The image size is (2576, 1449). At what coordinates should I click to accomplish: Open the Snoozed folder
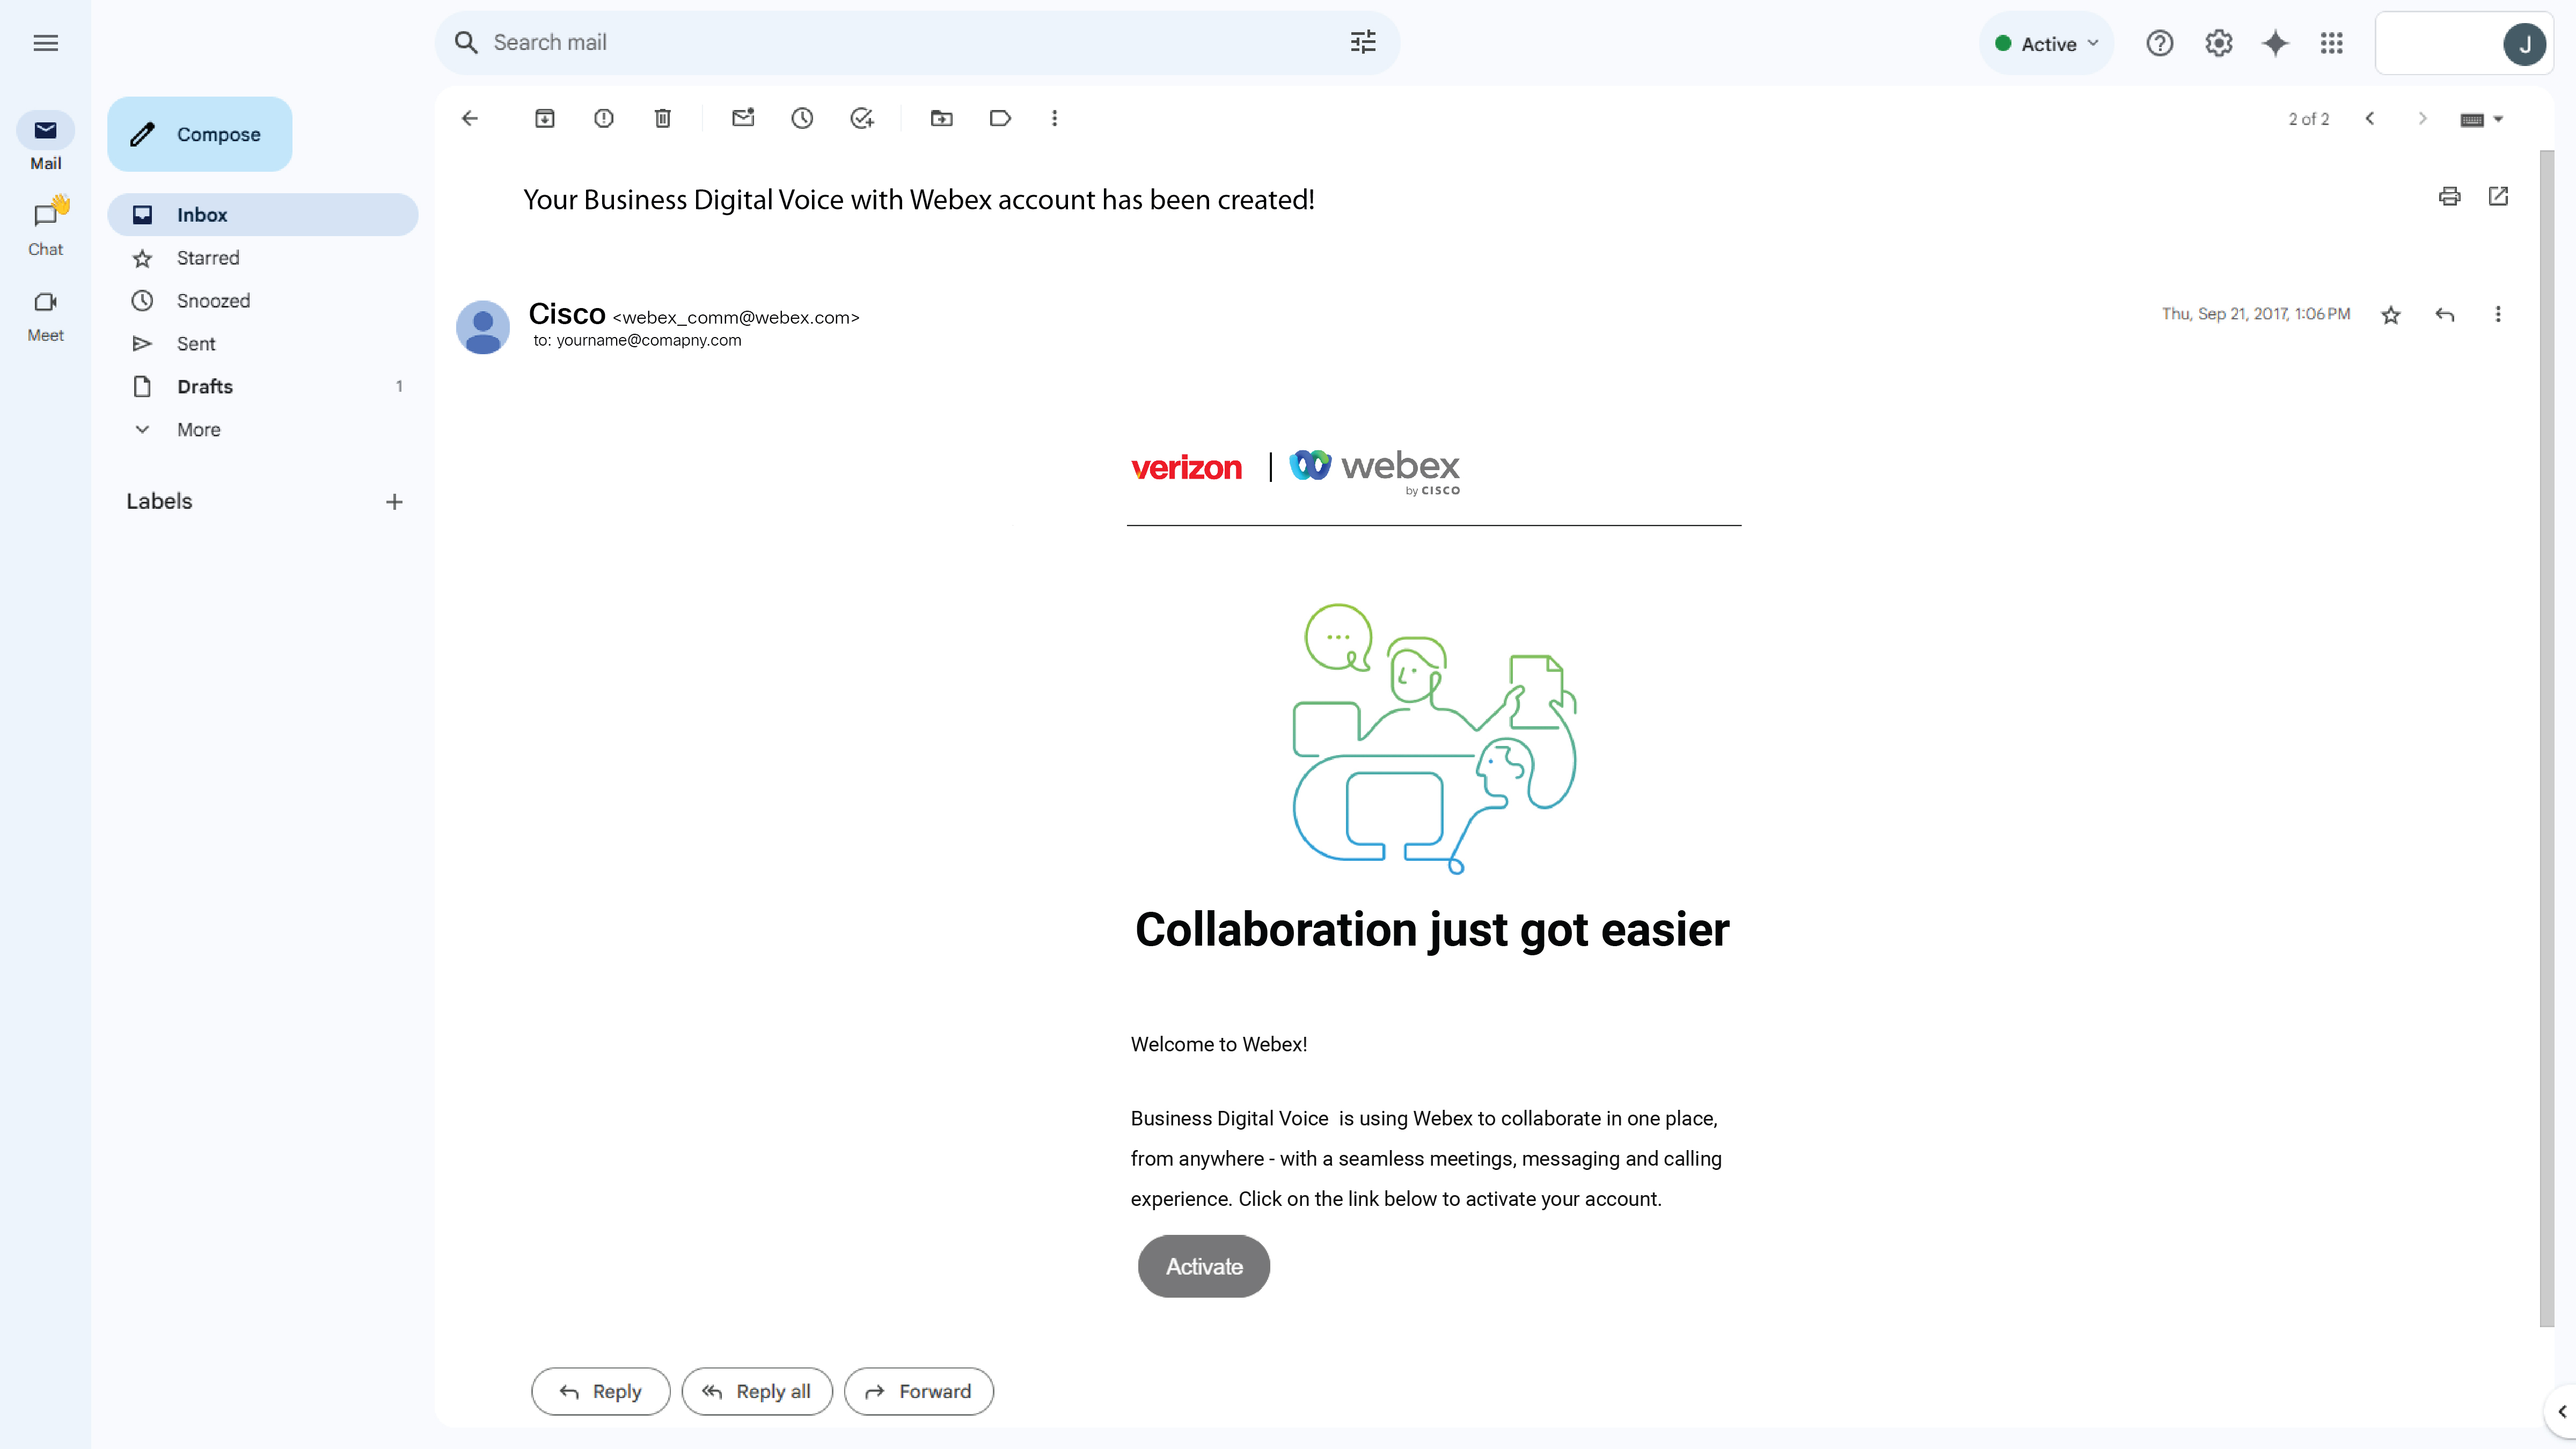tap(262, 301)
